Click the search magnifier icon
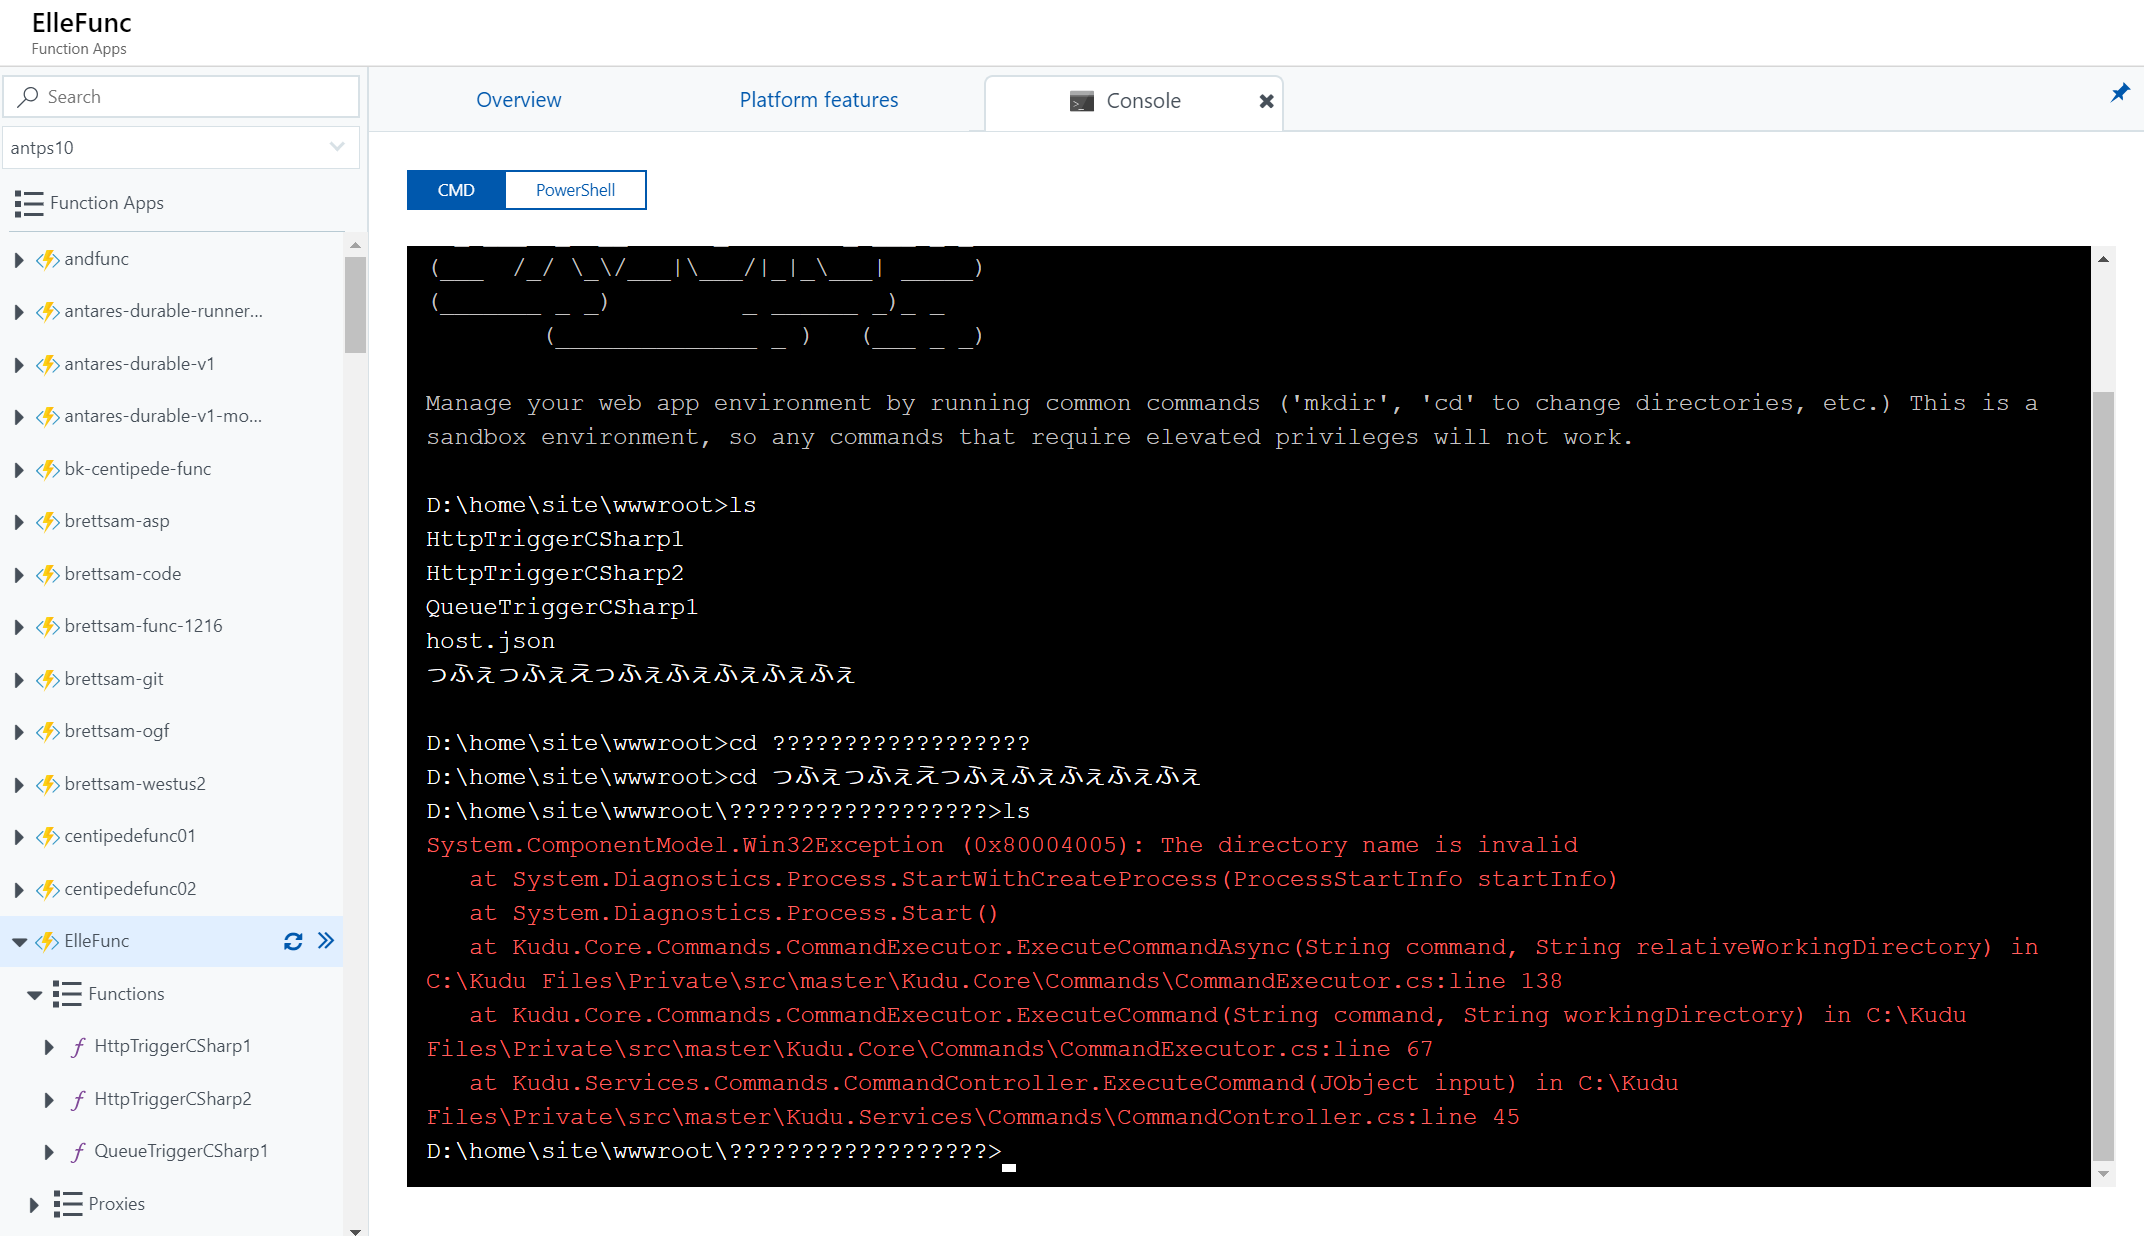Viewport: 2144px width, 1236px height. tap(27, 96)
